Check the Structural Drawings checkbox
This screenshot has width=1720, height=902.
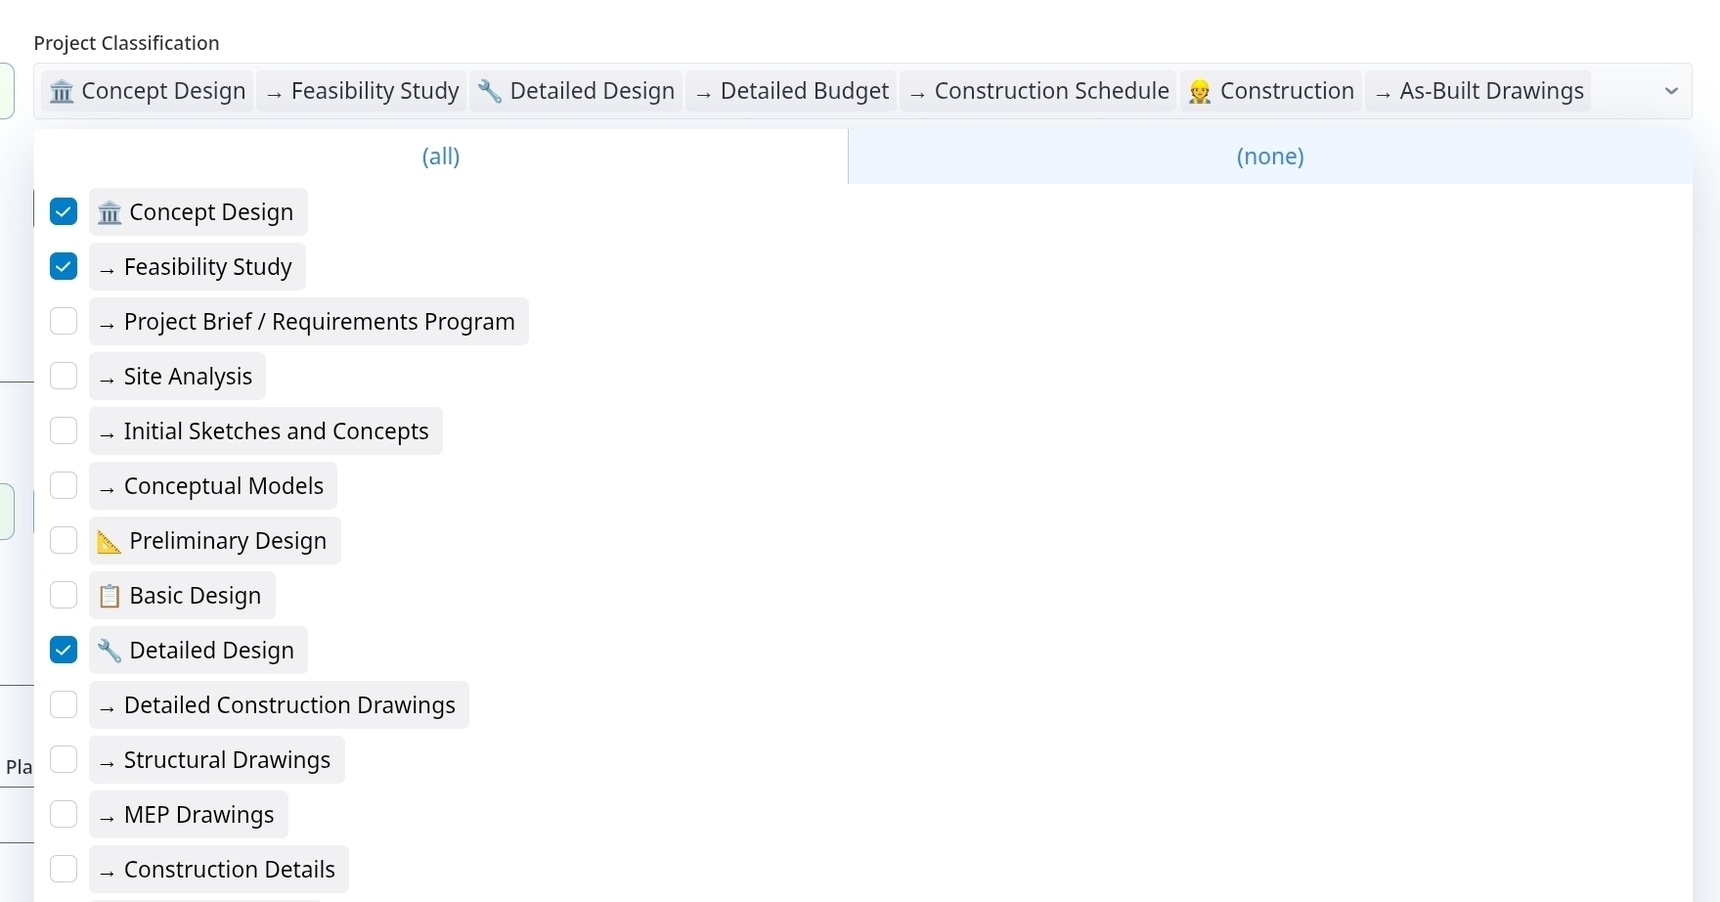tap(63, 760)
